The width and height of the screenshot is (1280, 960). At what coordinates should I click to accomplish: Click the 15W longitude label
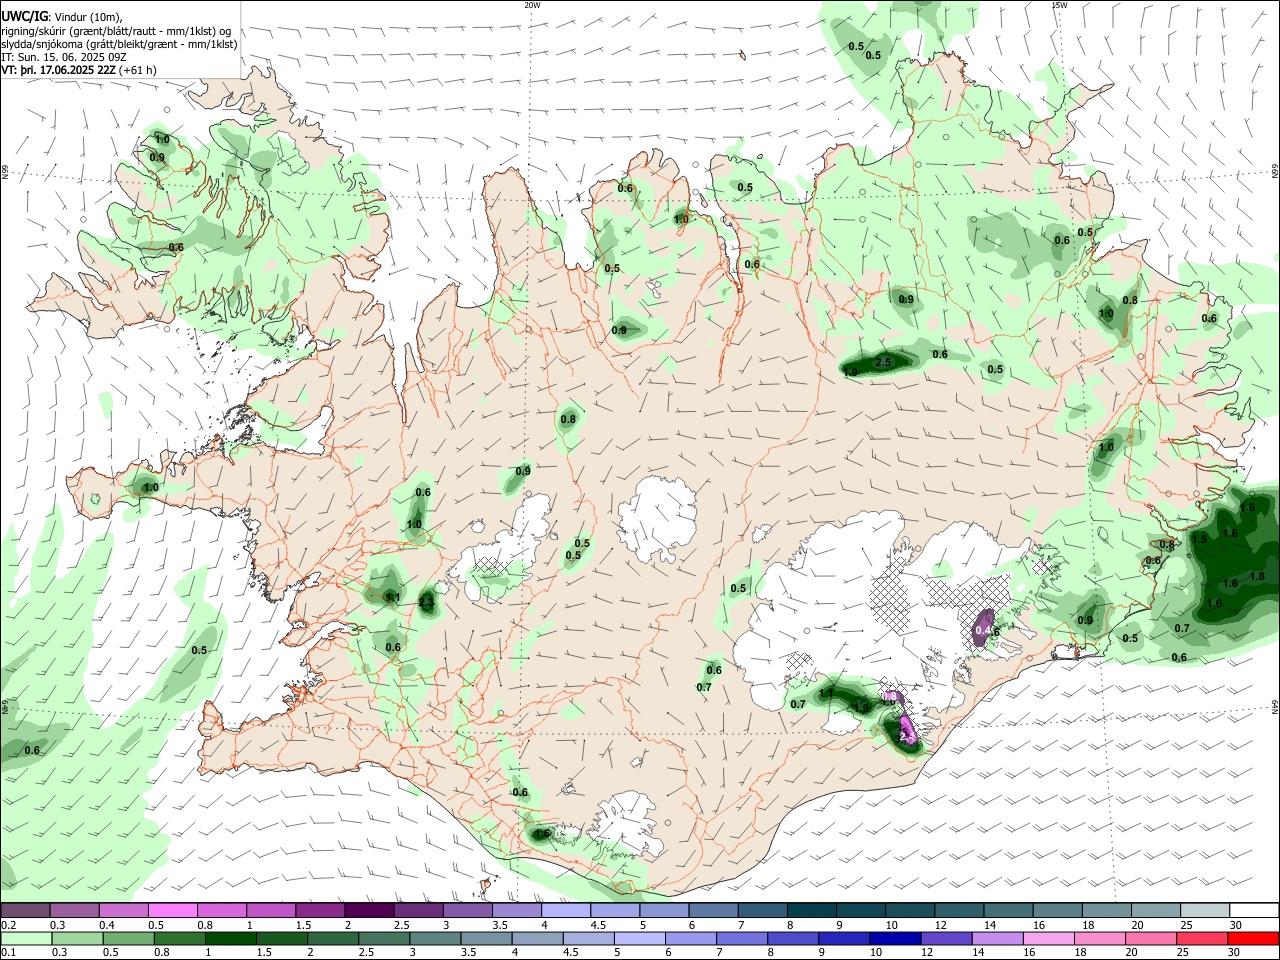tap(1059, 5)
